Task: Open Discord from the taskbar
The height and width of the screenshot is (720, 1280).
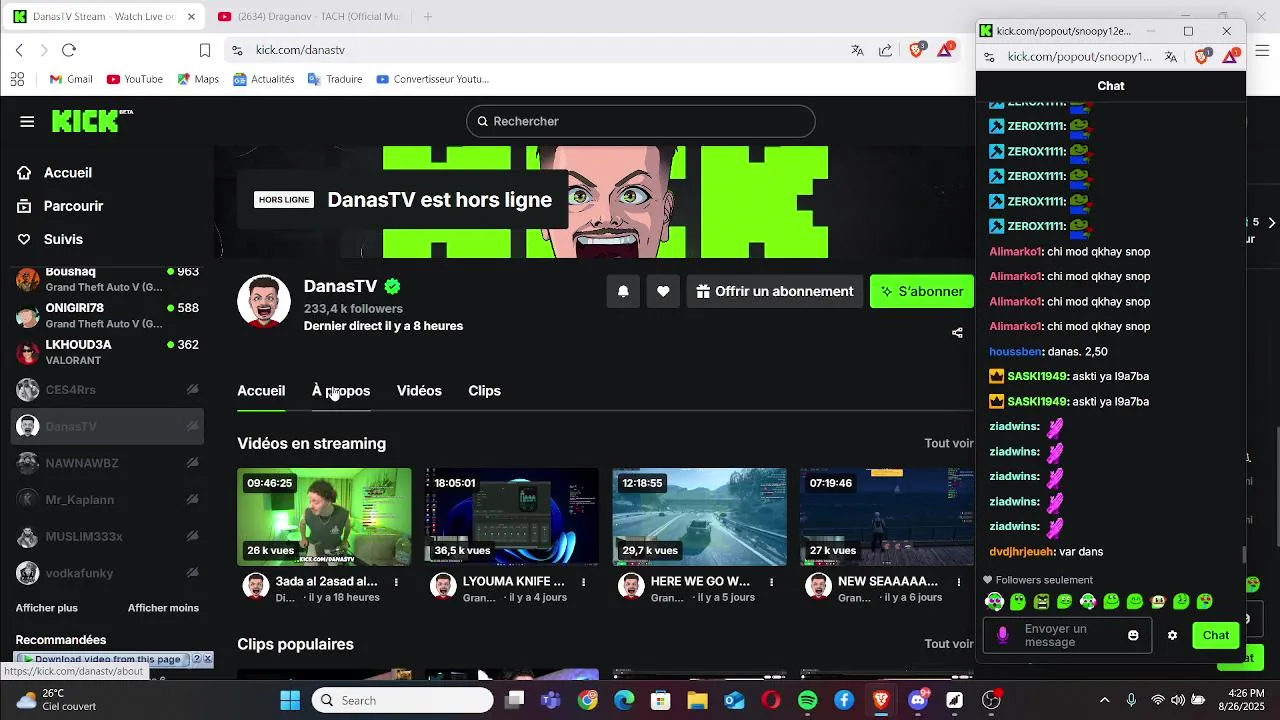Action: coord(918,700)
